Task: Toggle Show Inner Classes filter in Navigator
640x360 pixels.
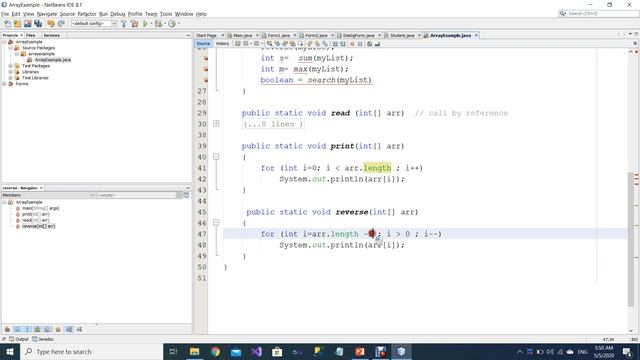Action: coord(47,329)
